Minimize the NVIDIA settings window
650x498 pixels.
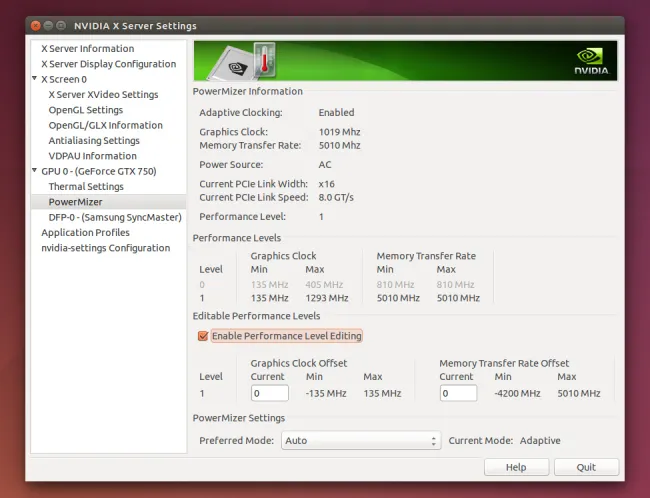[49, 26]
